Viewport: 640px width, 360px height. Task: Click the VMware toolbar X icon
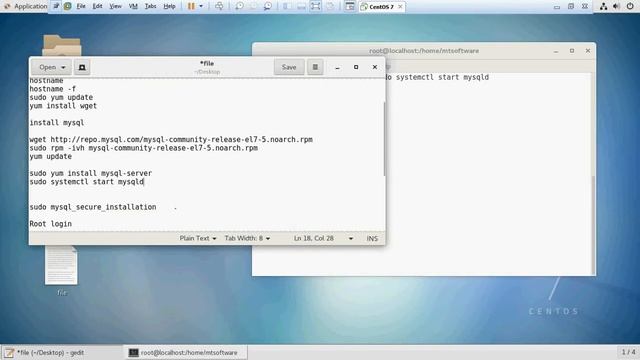(x=584, y=7)
